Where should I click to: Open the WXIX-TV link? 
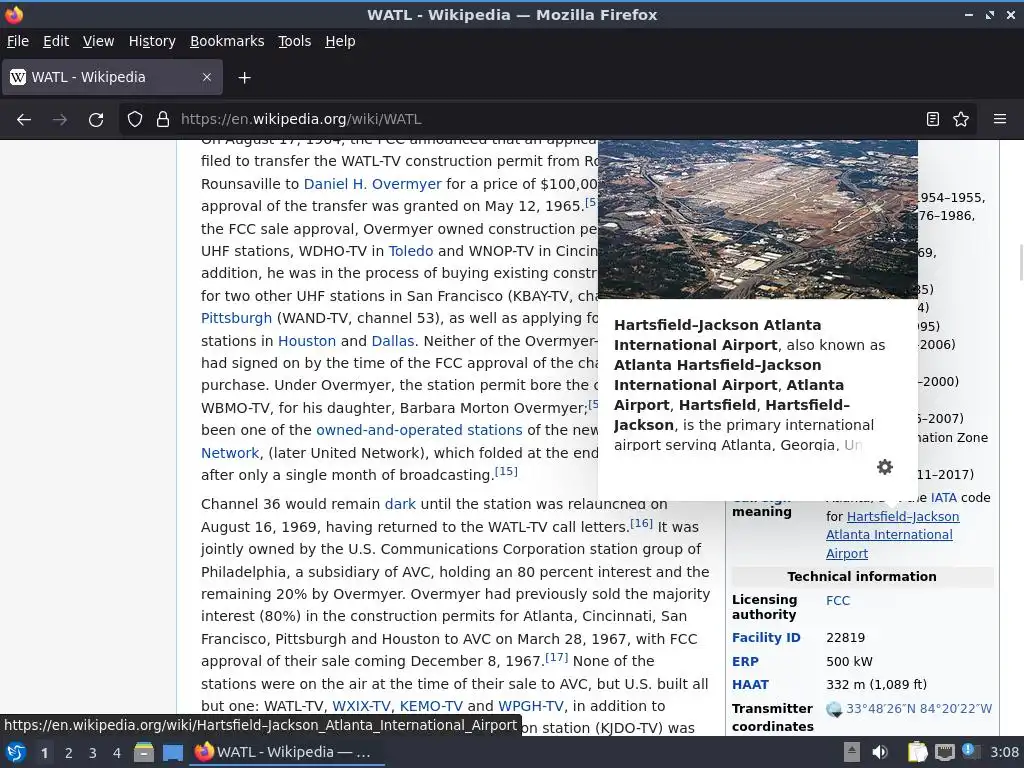click(361, 707)
